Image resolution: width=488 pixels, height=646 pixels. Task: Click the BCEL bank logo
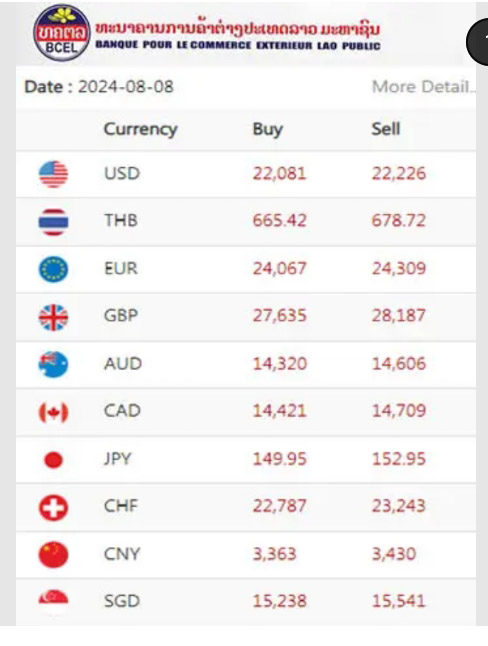coord(61,33)
